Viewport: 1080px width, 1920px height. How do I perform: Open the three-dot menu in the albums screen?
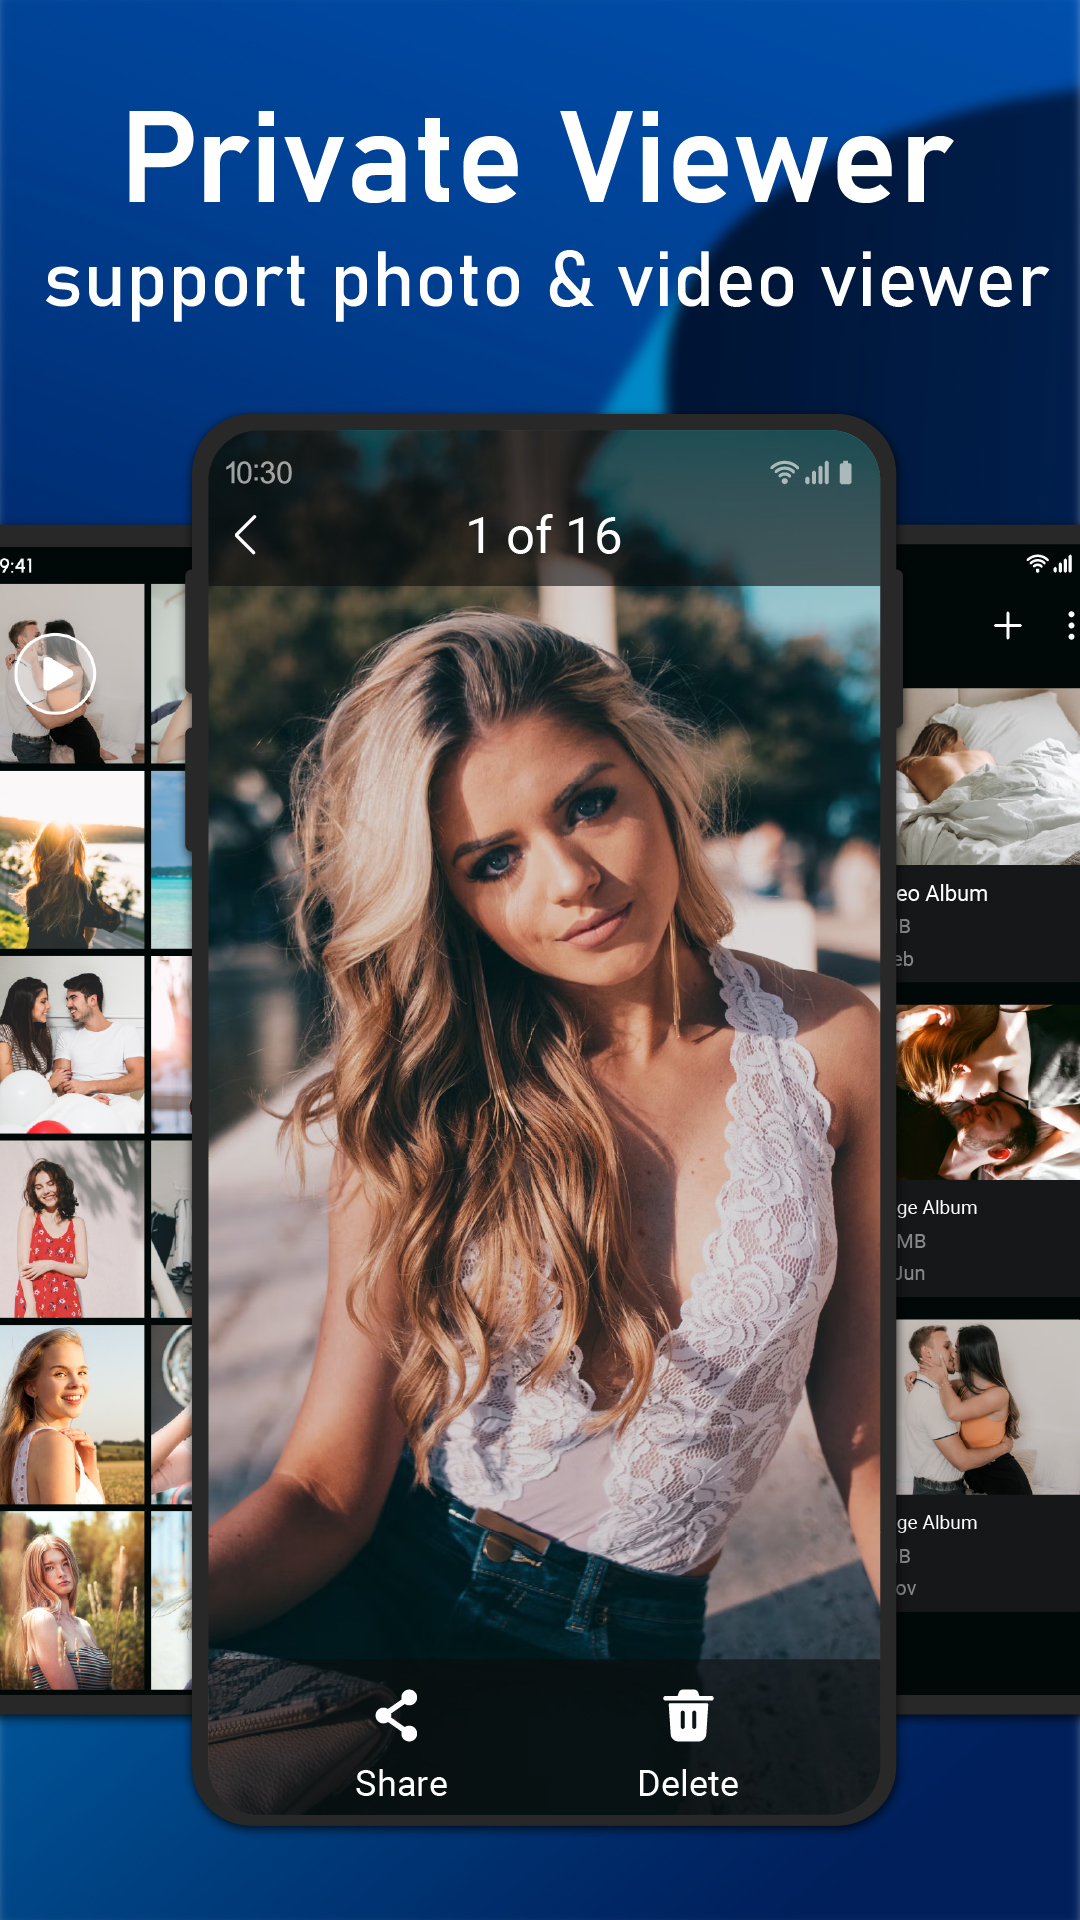point(1071,626)
